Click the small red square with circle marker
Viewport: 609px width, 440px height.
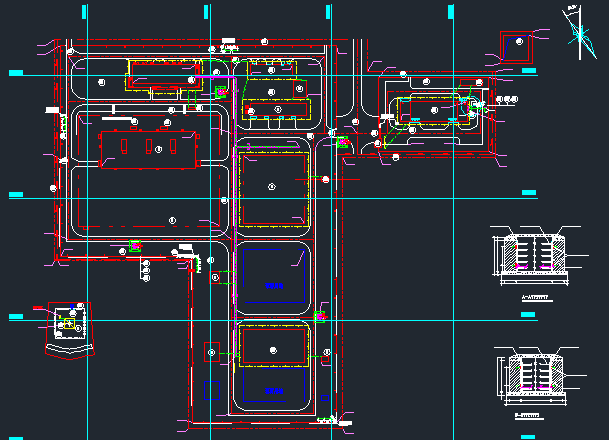212,351
